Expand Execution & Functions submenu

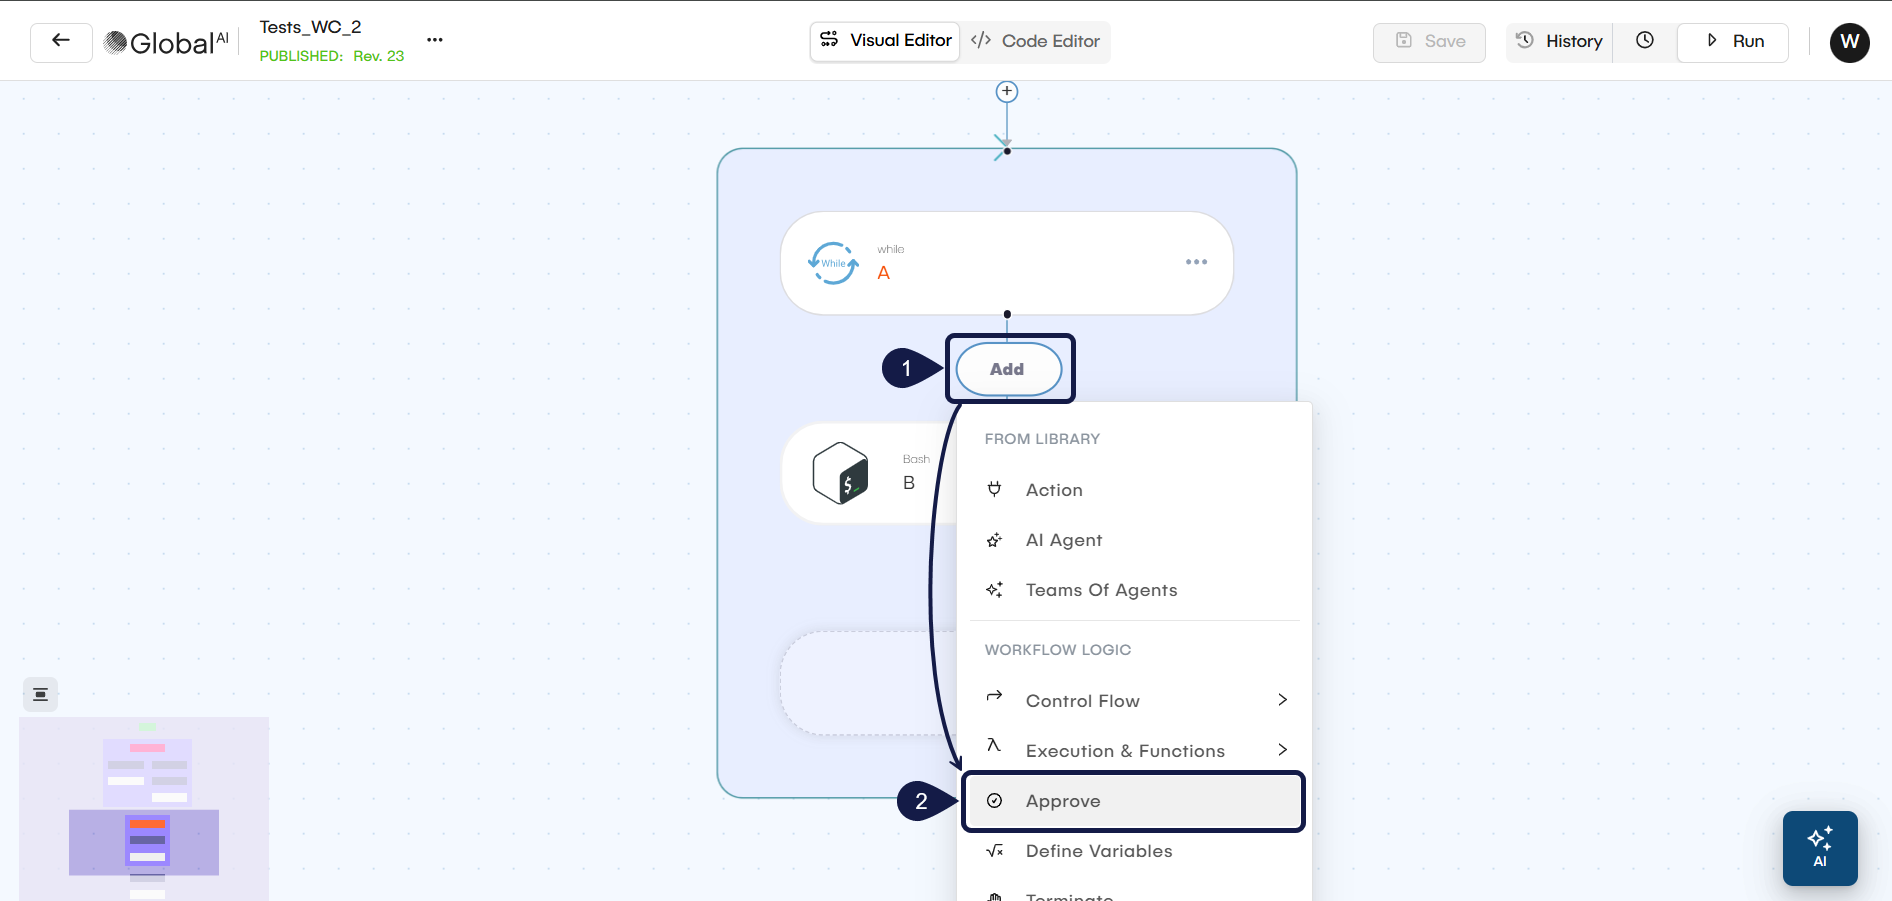tap(1135, 751)
